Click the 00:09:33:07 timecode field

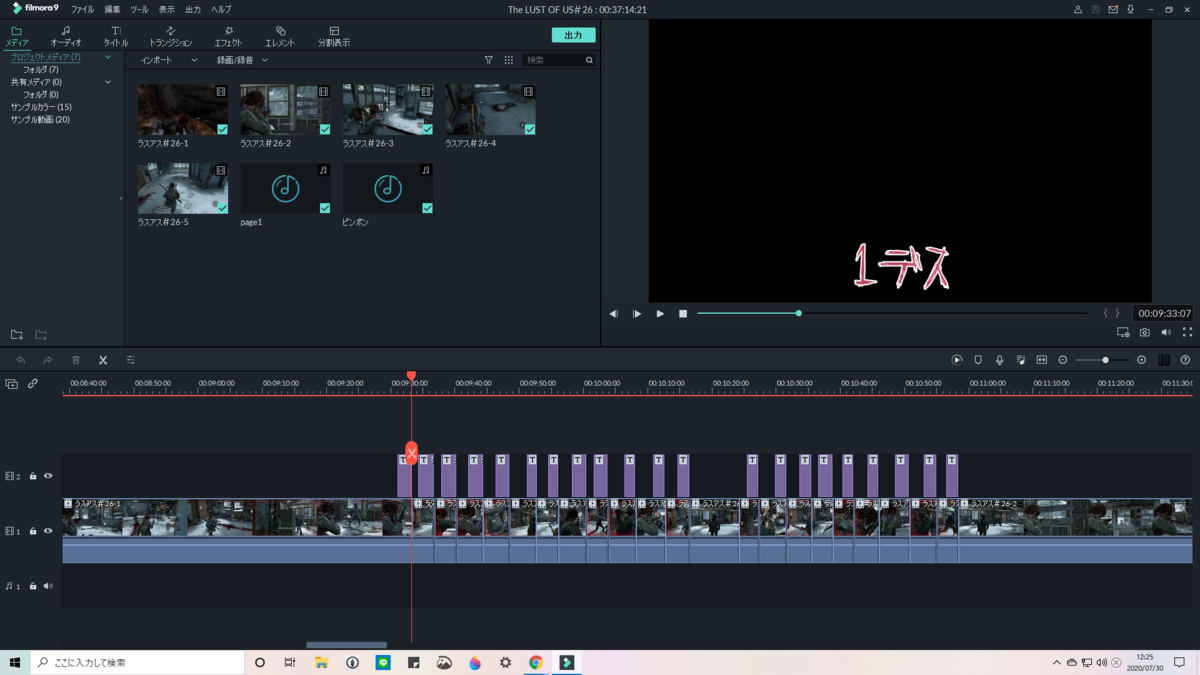click(x=1164, y=313)
